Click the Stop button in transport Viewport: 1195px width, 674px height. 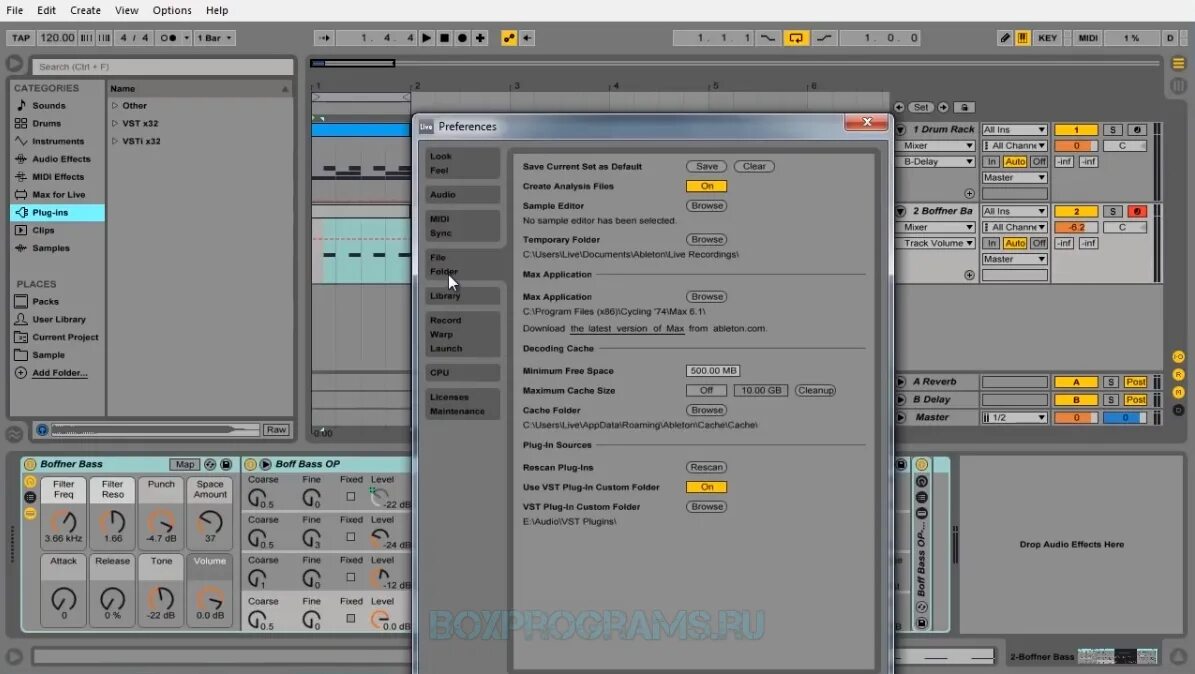click(x=444, y=37)
